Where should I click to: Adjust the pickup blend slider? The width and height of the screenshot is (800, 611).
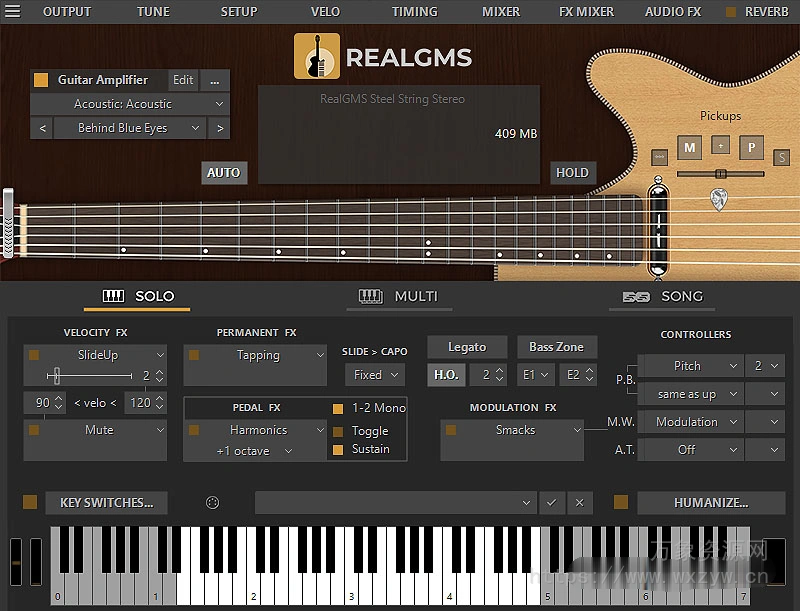[722, 173]
